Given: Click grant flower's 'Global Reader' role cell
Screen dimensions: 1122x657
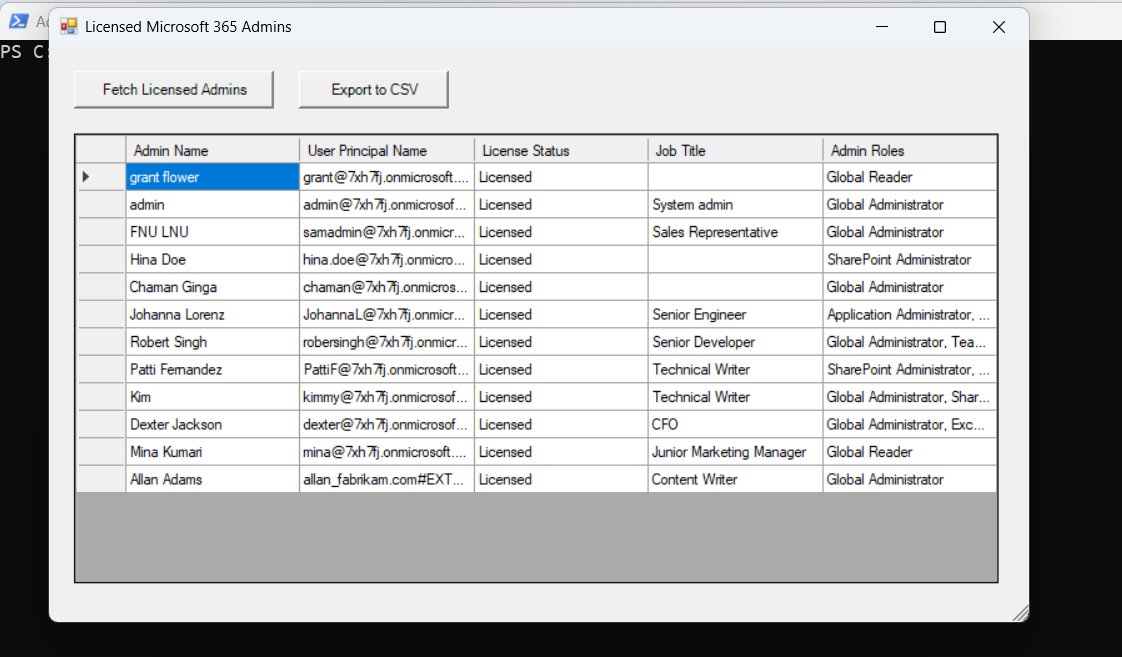Looking at the screenshot, I should [x=909, y=177].
